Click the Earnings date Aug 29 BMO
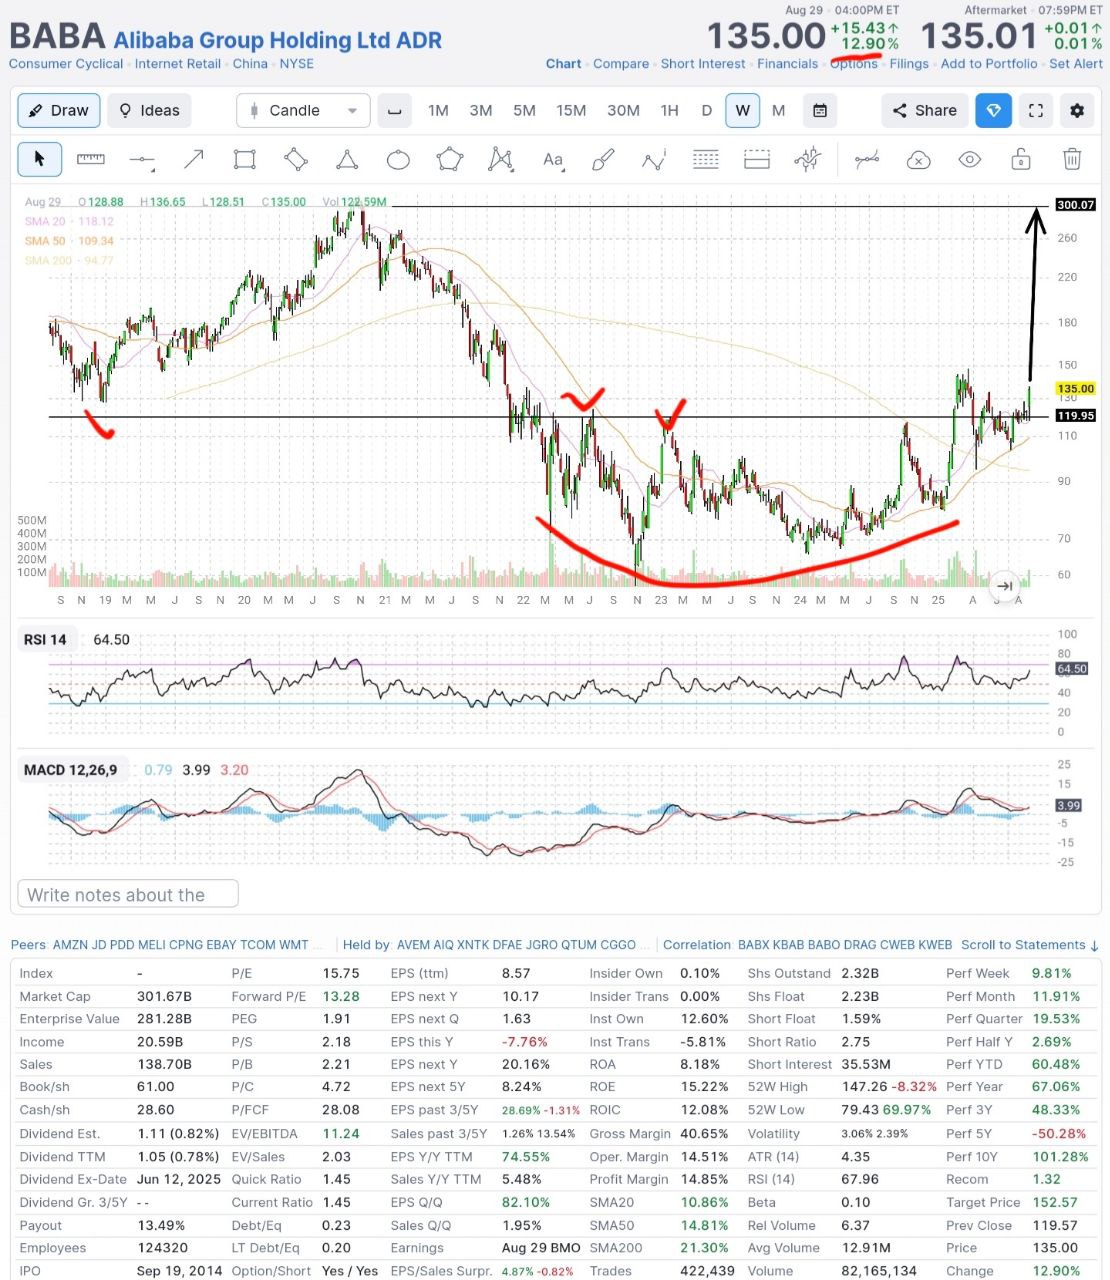Viewport: 1110px width, 1280px height. (541, 1248)
